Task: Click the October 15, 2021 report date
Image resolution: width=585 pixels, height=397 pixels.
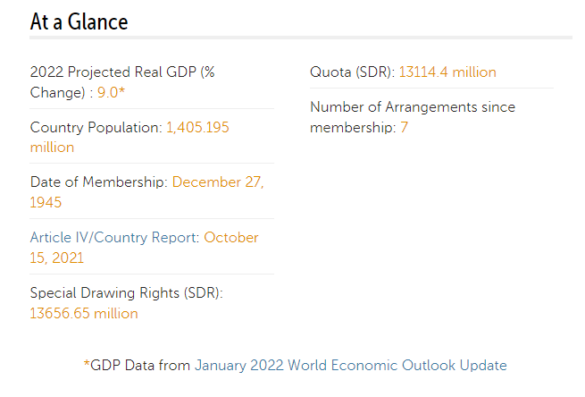Action: 144,248
